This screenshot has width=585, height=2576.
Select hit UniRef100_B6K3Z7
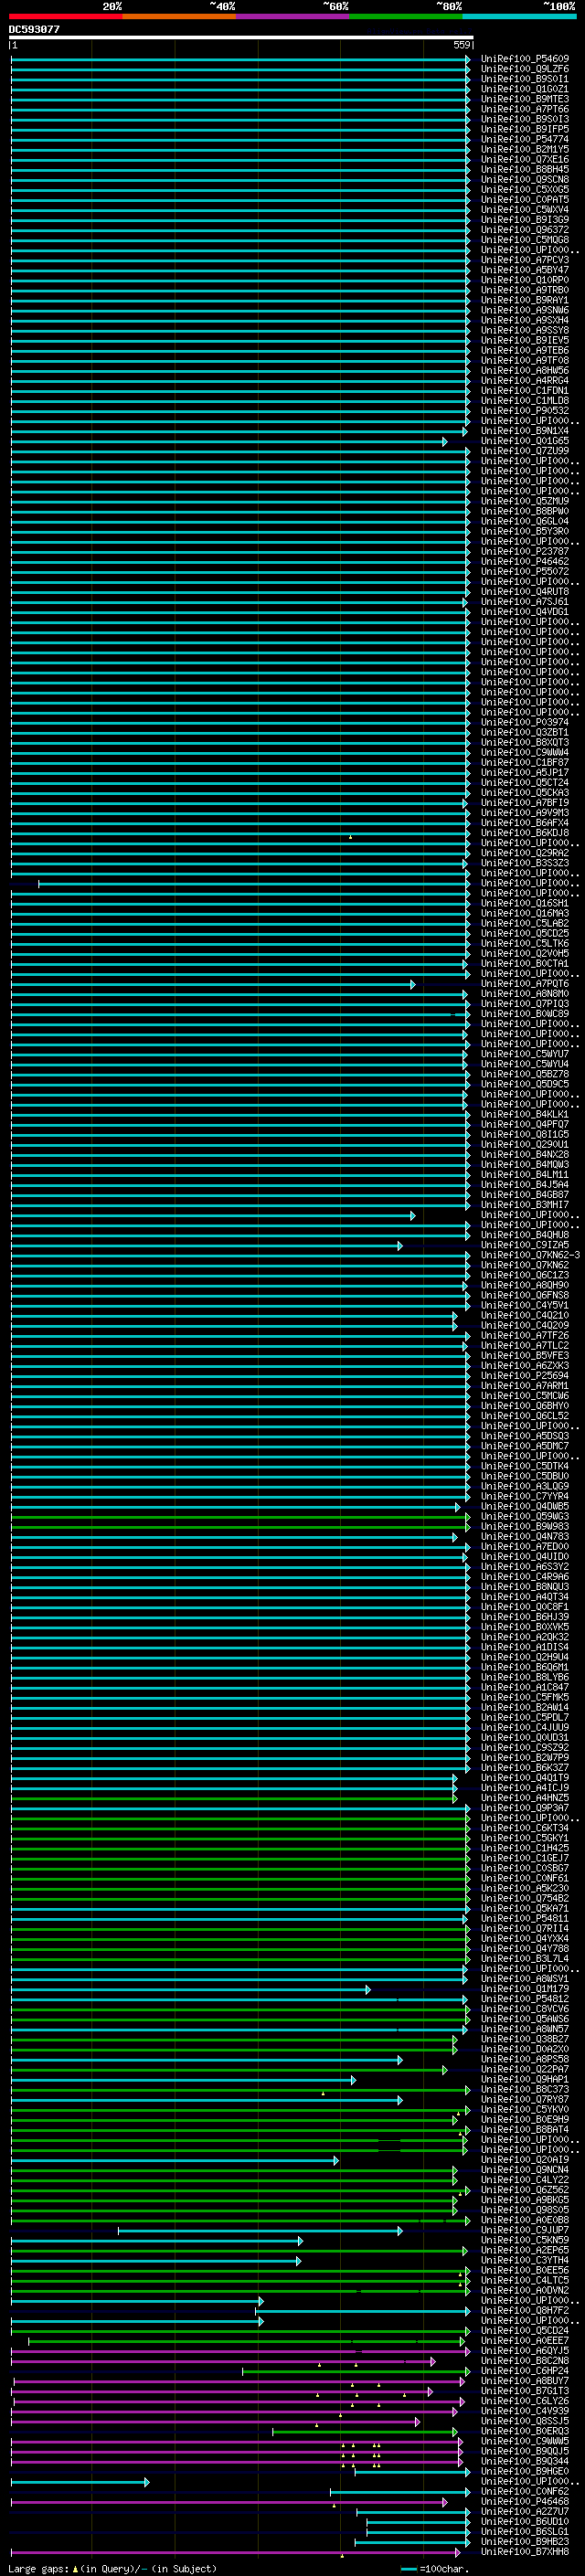point(525,1768)
